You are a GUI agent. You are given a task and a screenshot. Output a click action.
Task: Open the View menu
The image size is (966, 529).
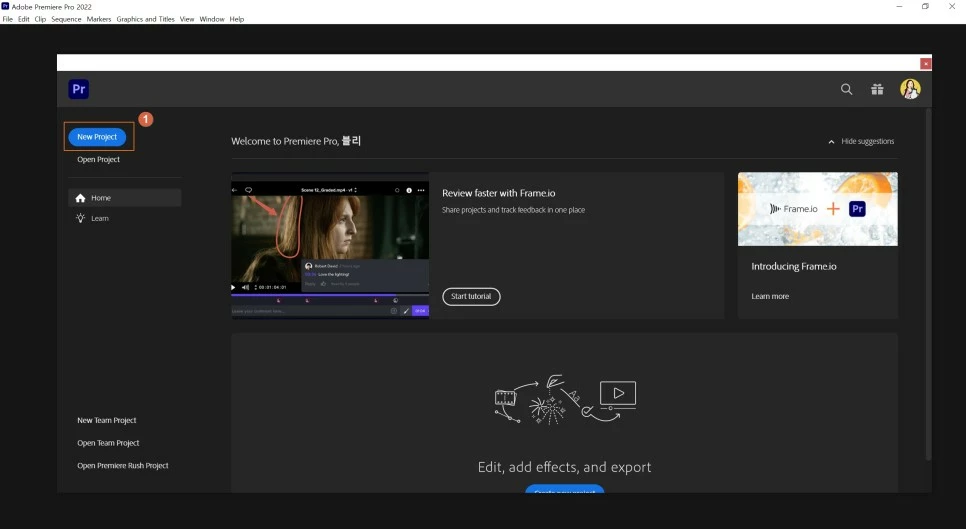click(x=187, y=19)
